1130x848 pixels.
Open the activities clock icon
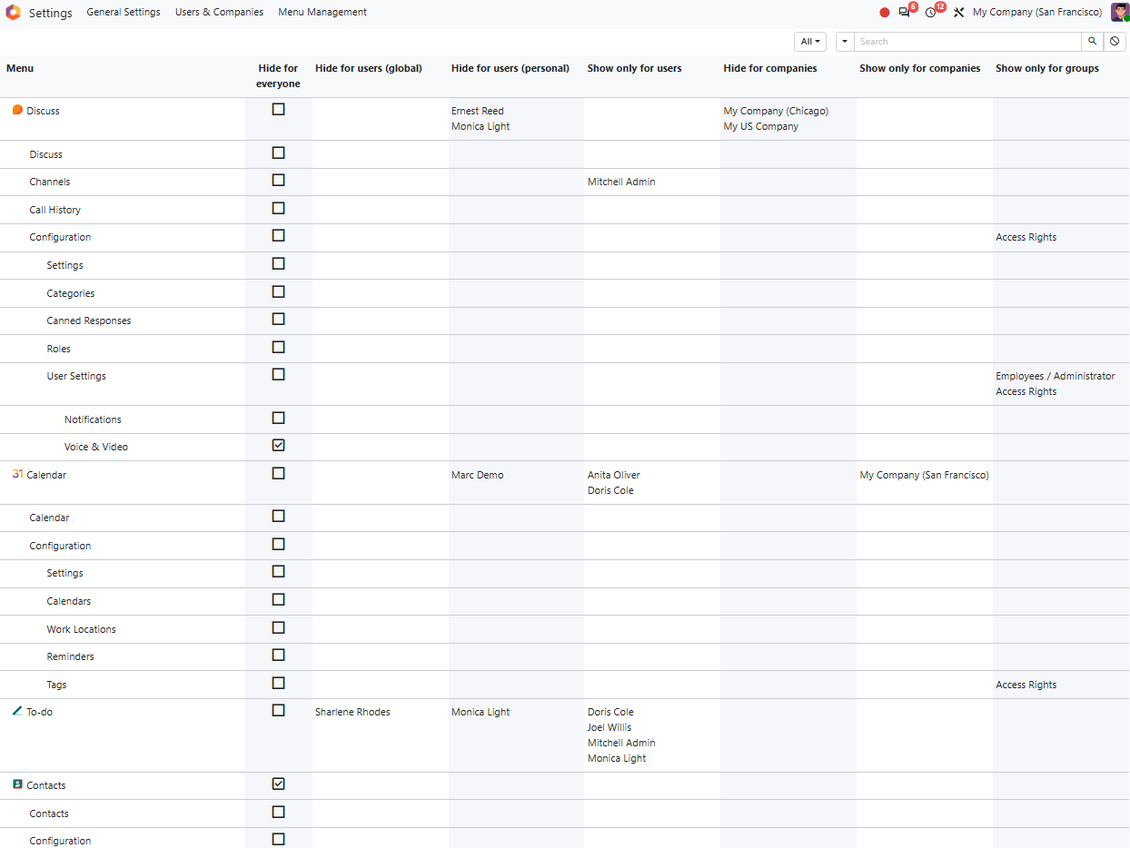click(930, 12)
